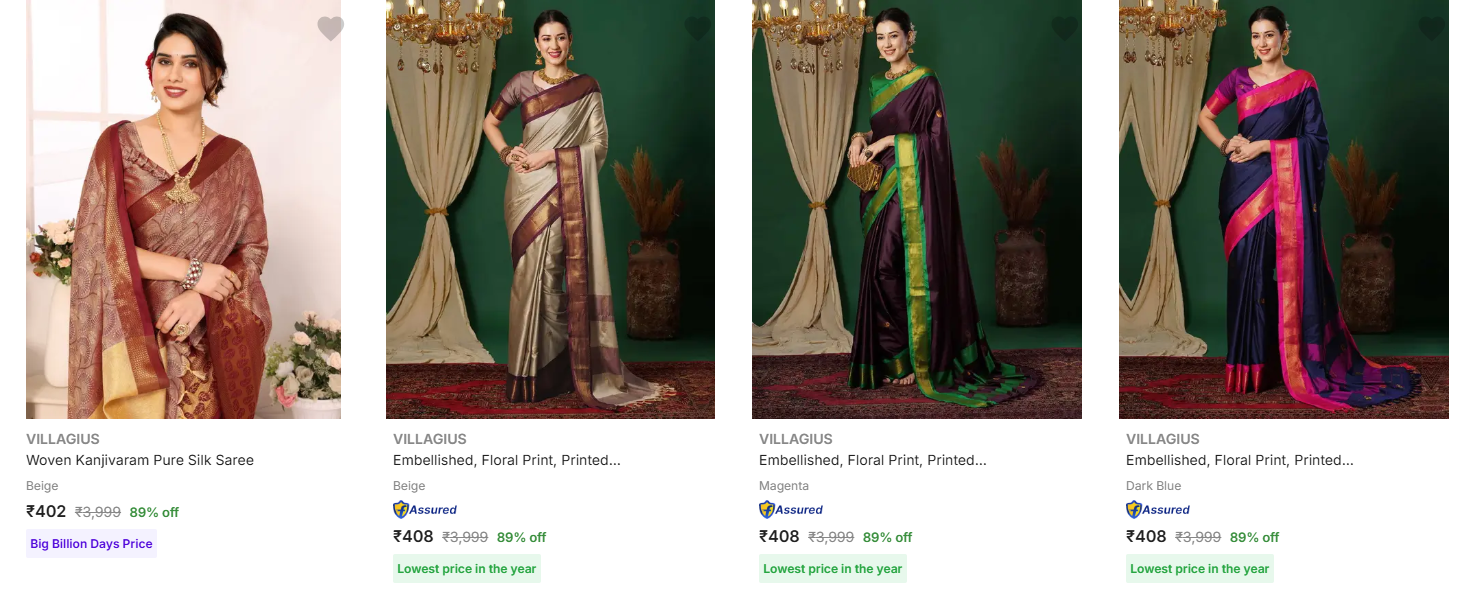Image resolution: width=1462 pixels, height=589 pixels.
Task: Open Embellished Floral Print title under Magenta saree
Action: point(873,460)
